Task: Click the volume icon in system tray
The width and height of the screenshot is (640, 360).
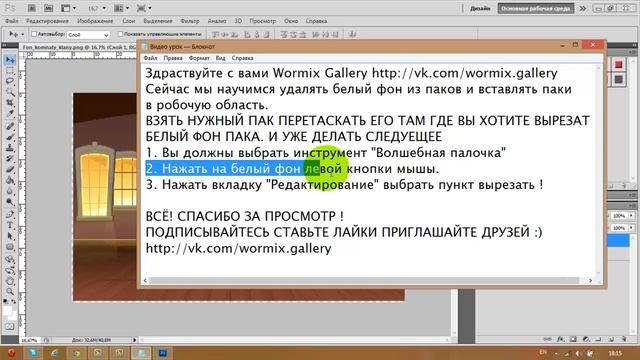Action: pyautogui.click(x=578, y=353)
